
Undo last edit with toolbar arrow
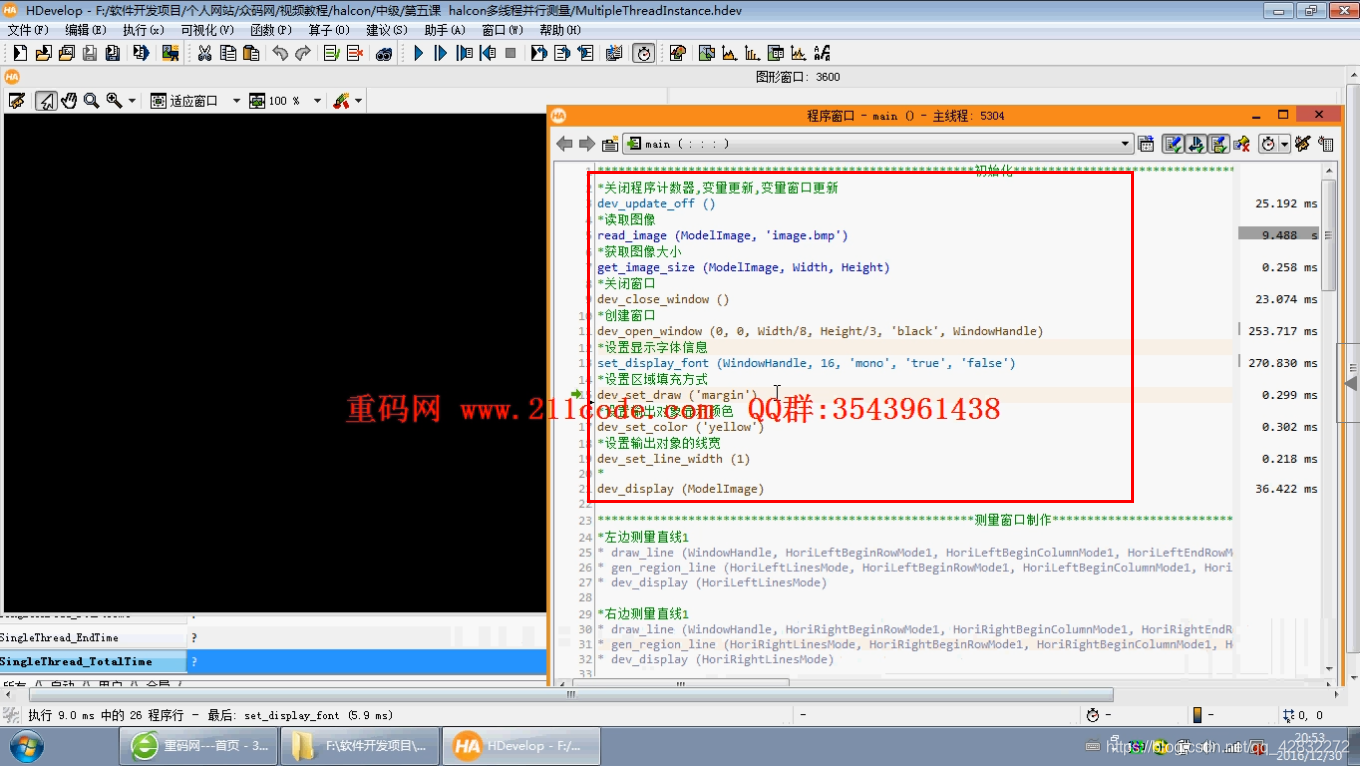pyautogui.click(x=280, y=52)
